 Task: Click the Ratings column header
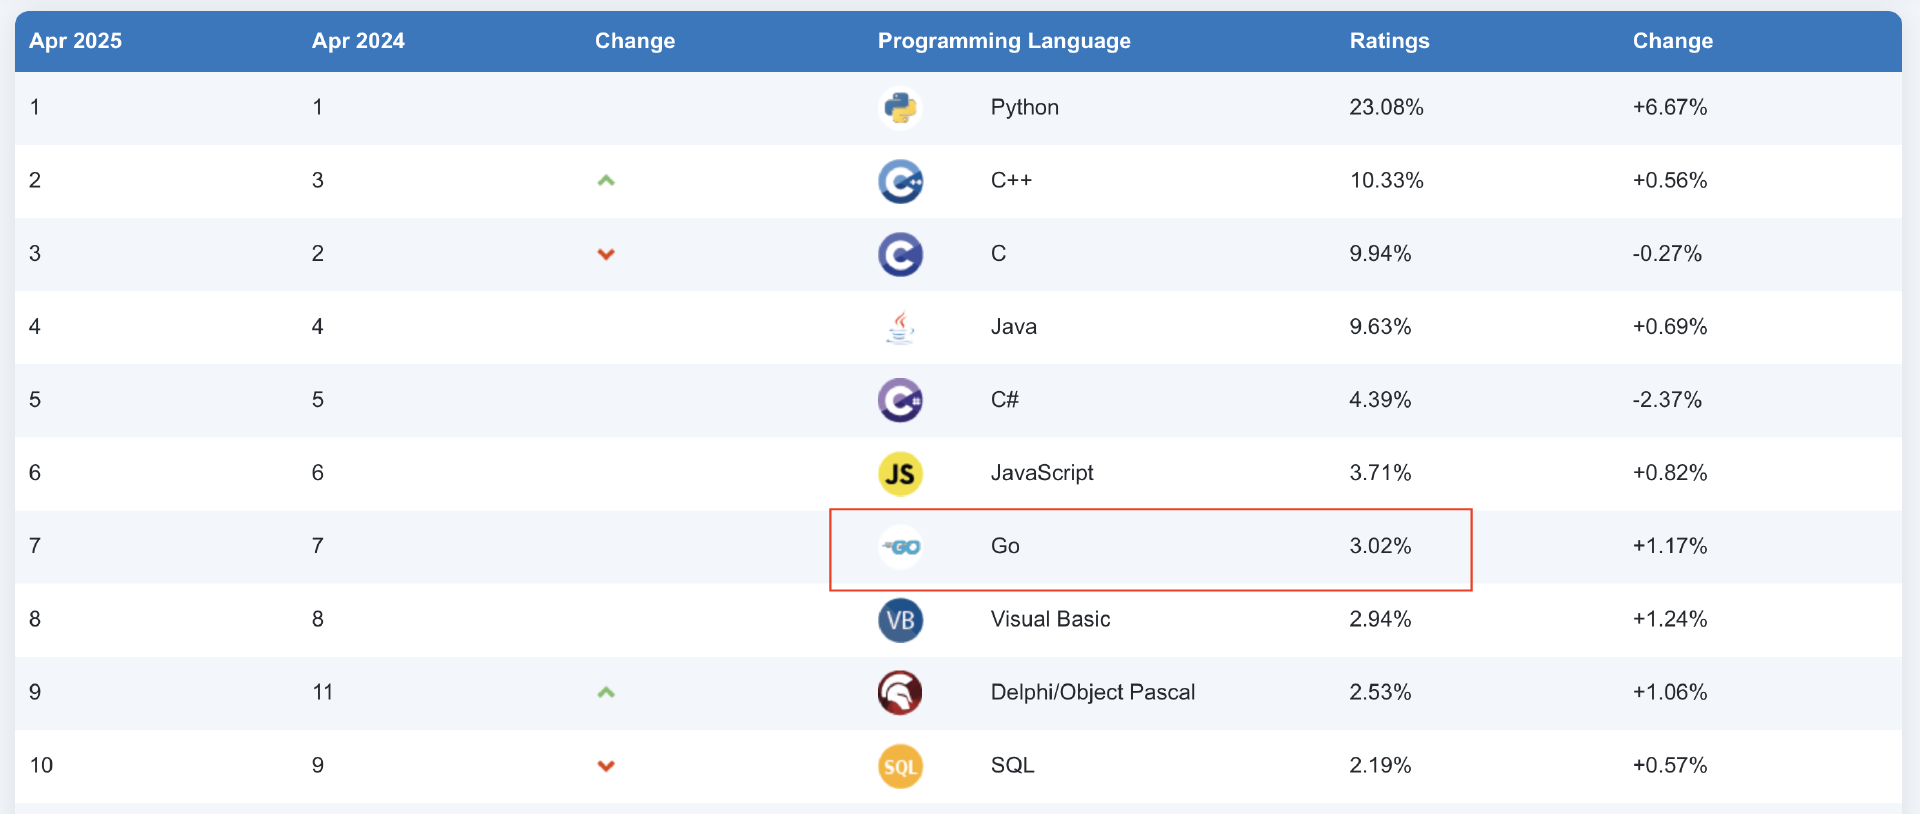[x=1389, y=41]
